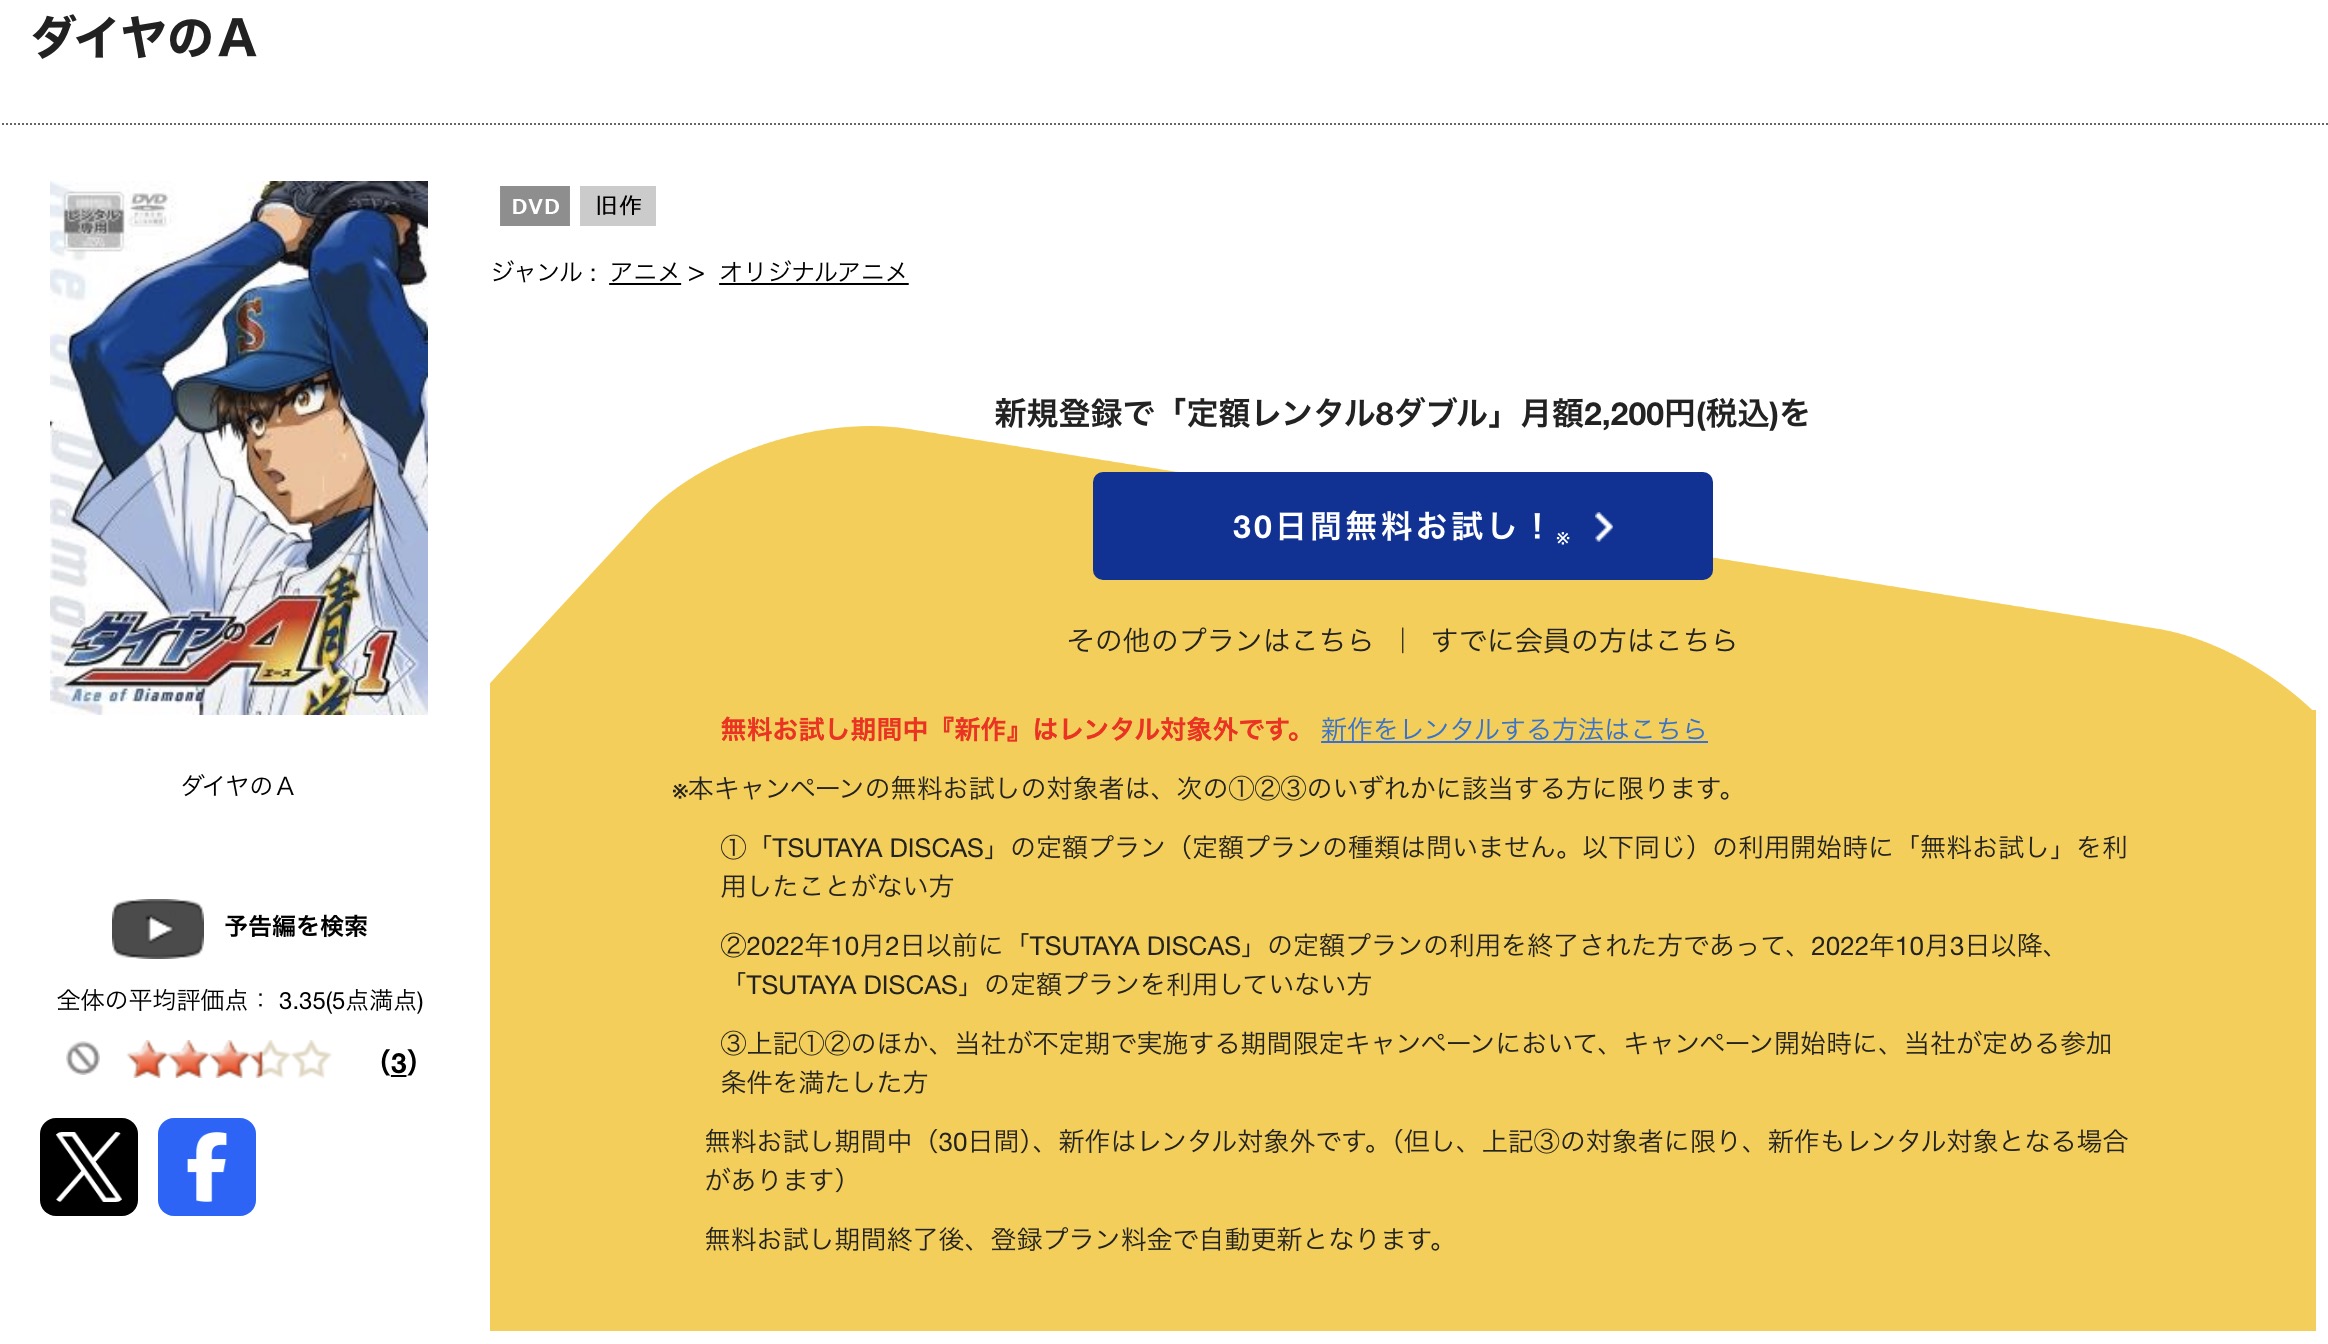Click the 全体の平均評価点 3.35 text
The width and height of the screenshot is (2328, 1344).
[240, 1001]
